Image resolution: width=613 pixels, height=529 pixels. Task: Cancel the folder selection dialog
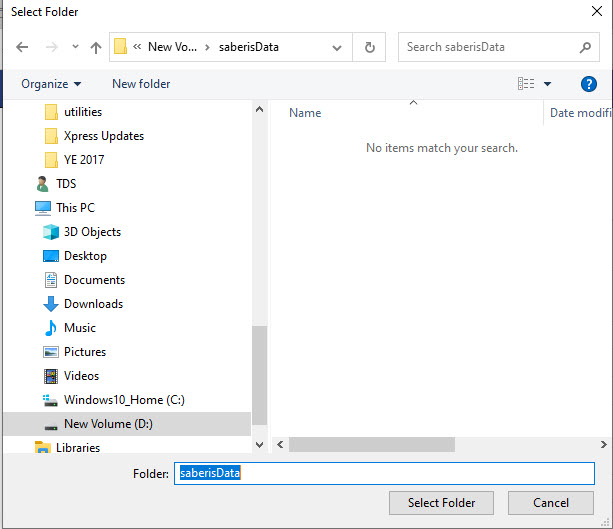click(x=551, y=503)
